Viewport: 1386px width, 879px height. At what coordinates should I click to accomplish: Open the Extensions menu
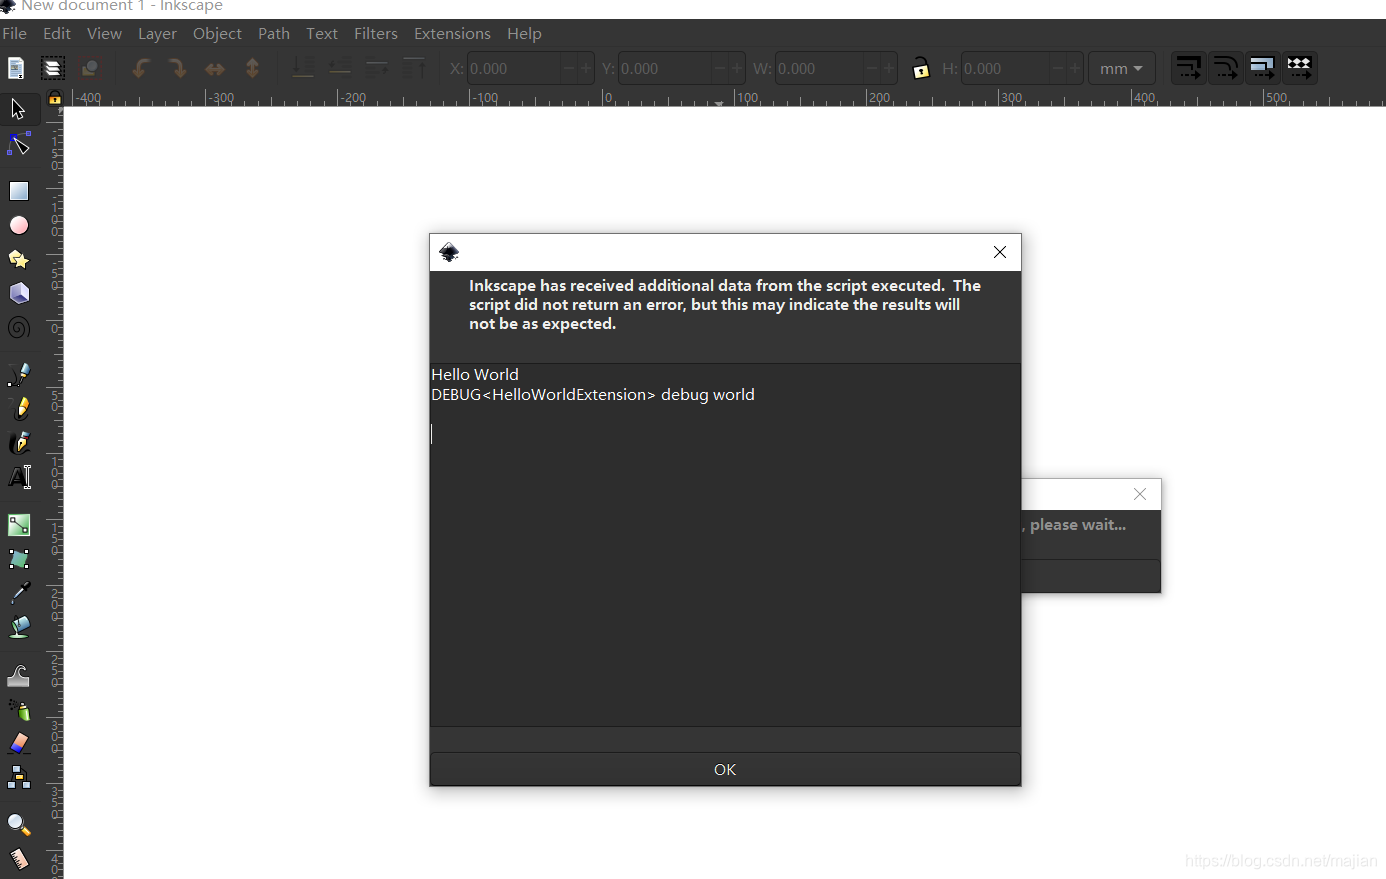(x=452, y=33)
